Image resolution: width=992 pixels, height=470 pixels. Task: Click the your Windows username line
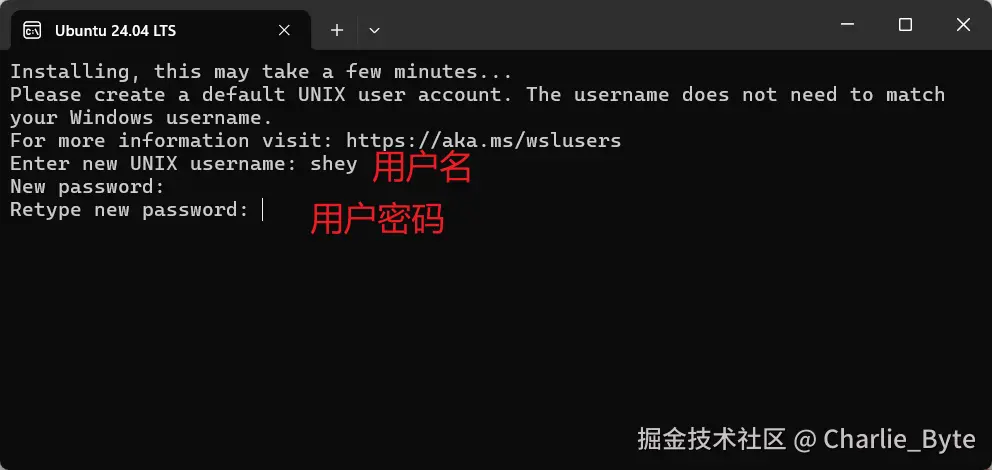141,118
